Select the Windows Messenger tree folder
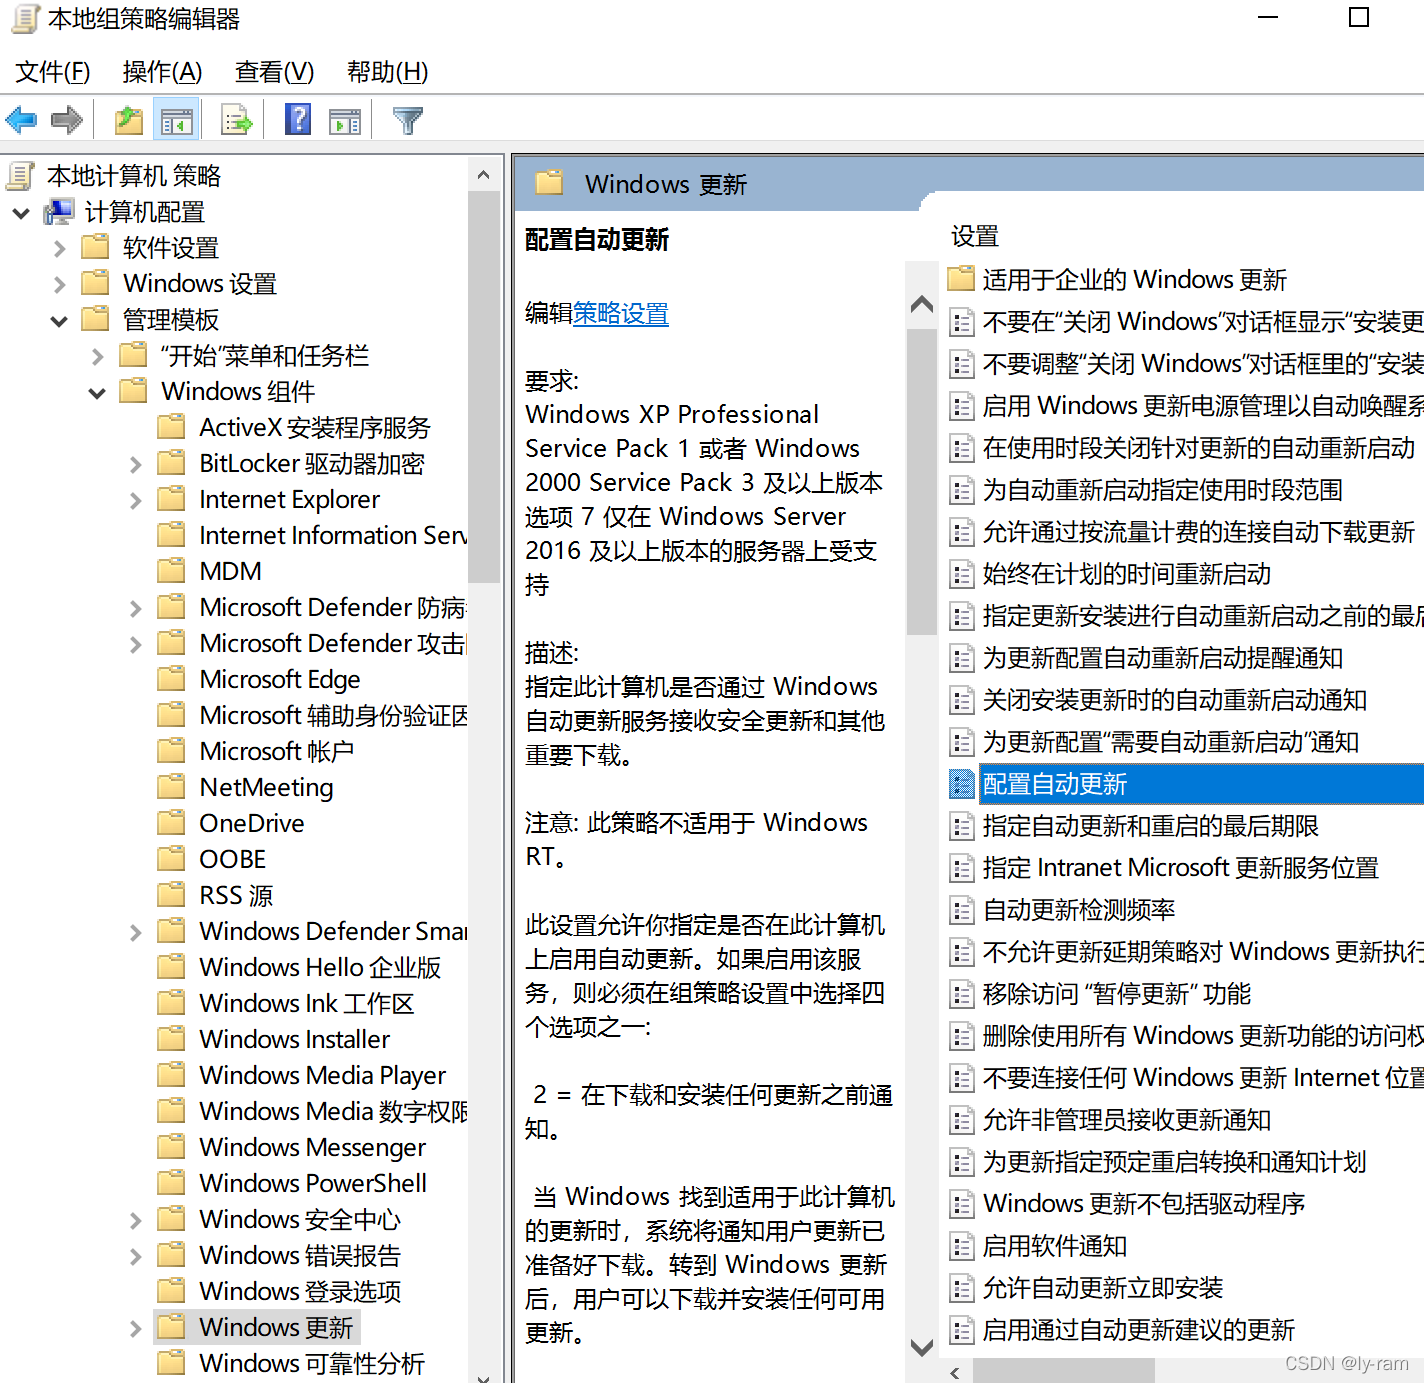The width and height of the screenshot is (1424, 1383). (312, 1147)
